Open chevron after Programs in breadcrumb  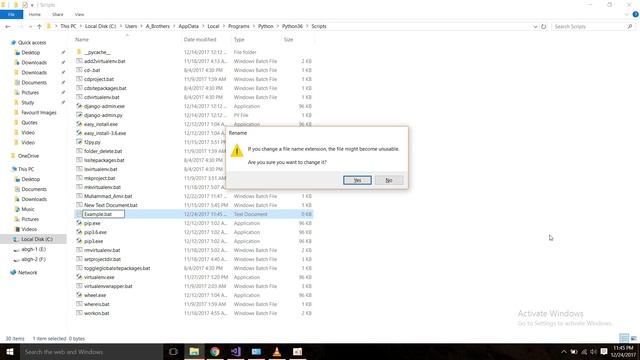tap(253, 26)
